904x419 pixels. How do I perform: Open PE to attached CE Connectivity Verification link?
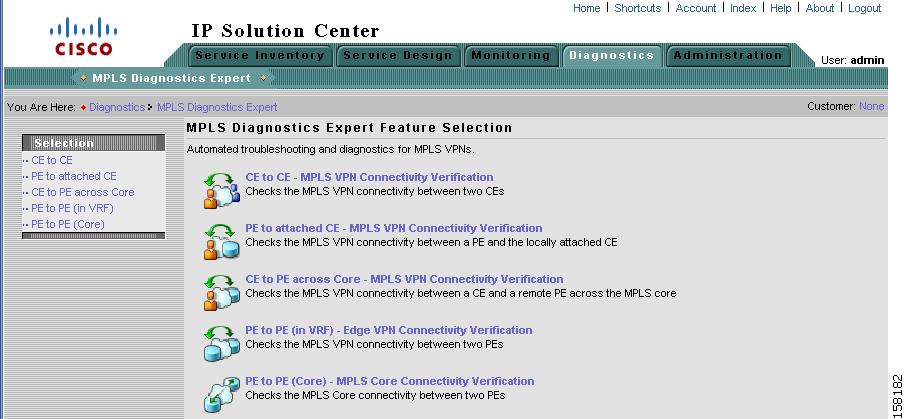pyautogui.click(x=394, y=228)
